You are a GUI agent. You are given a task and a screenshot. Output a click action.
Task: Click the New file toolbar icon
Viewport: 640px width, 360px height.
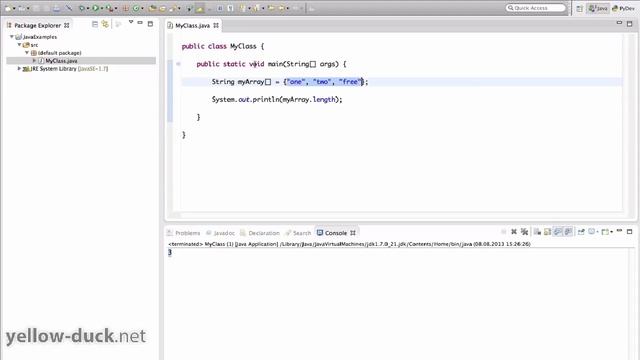[8, 8]
